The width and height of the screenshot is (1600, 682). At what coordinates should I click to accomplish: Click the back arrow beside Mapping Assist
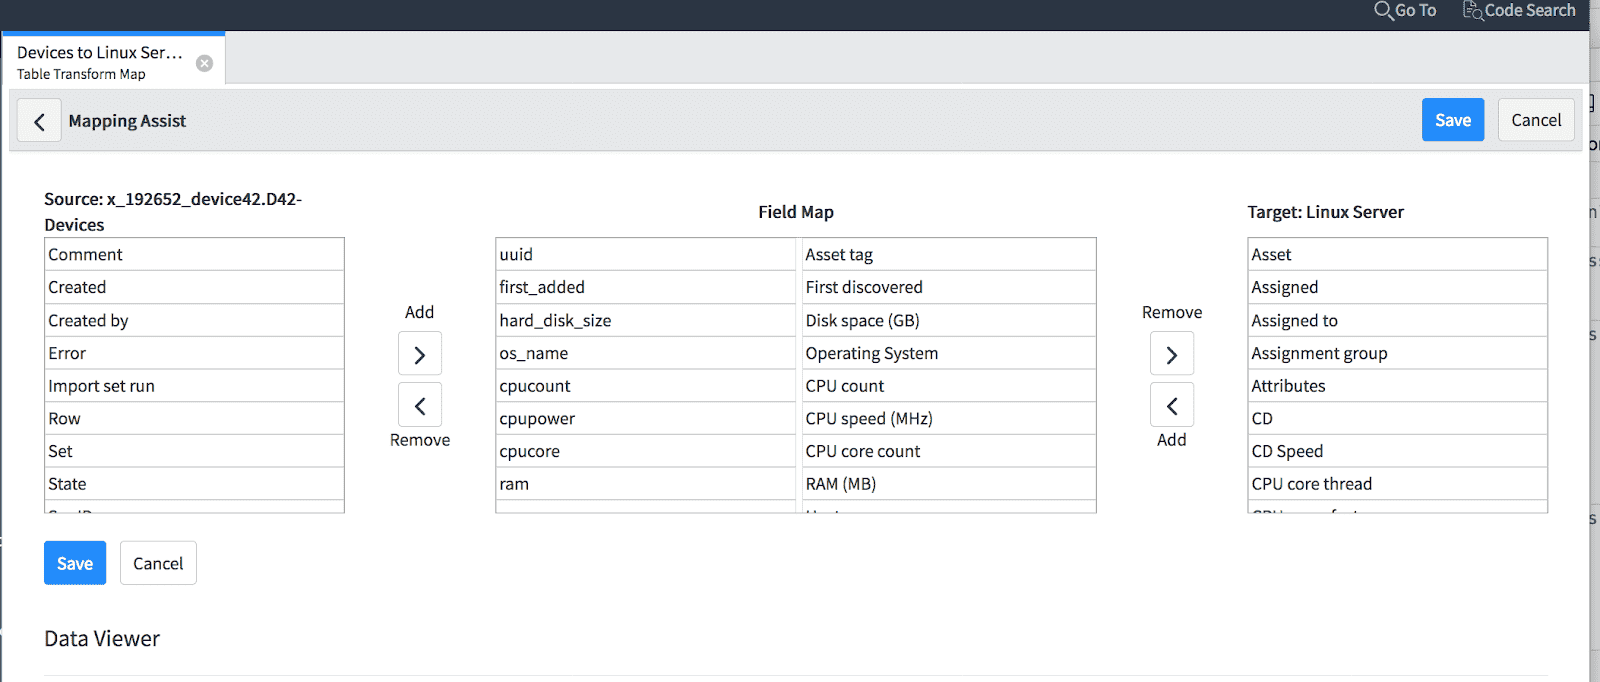tap(39, 121)
